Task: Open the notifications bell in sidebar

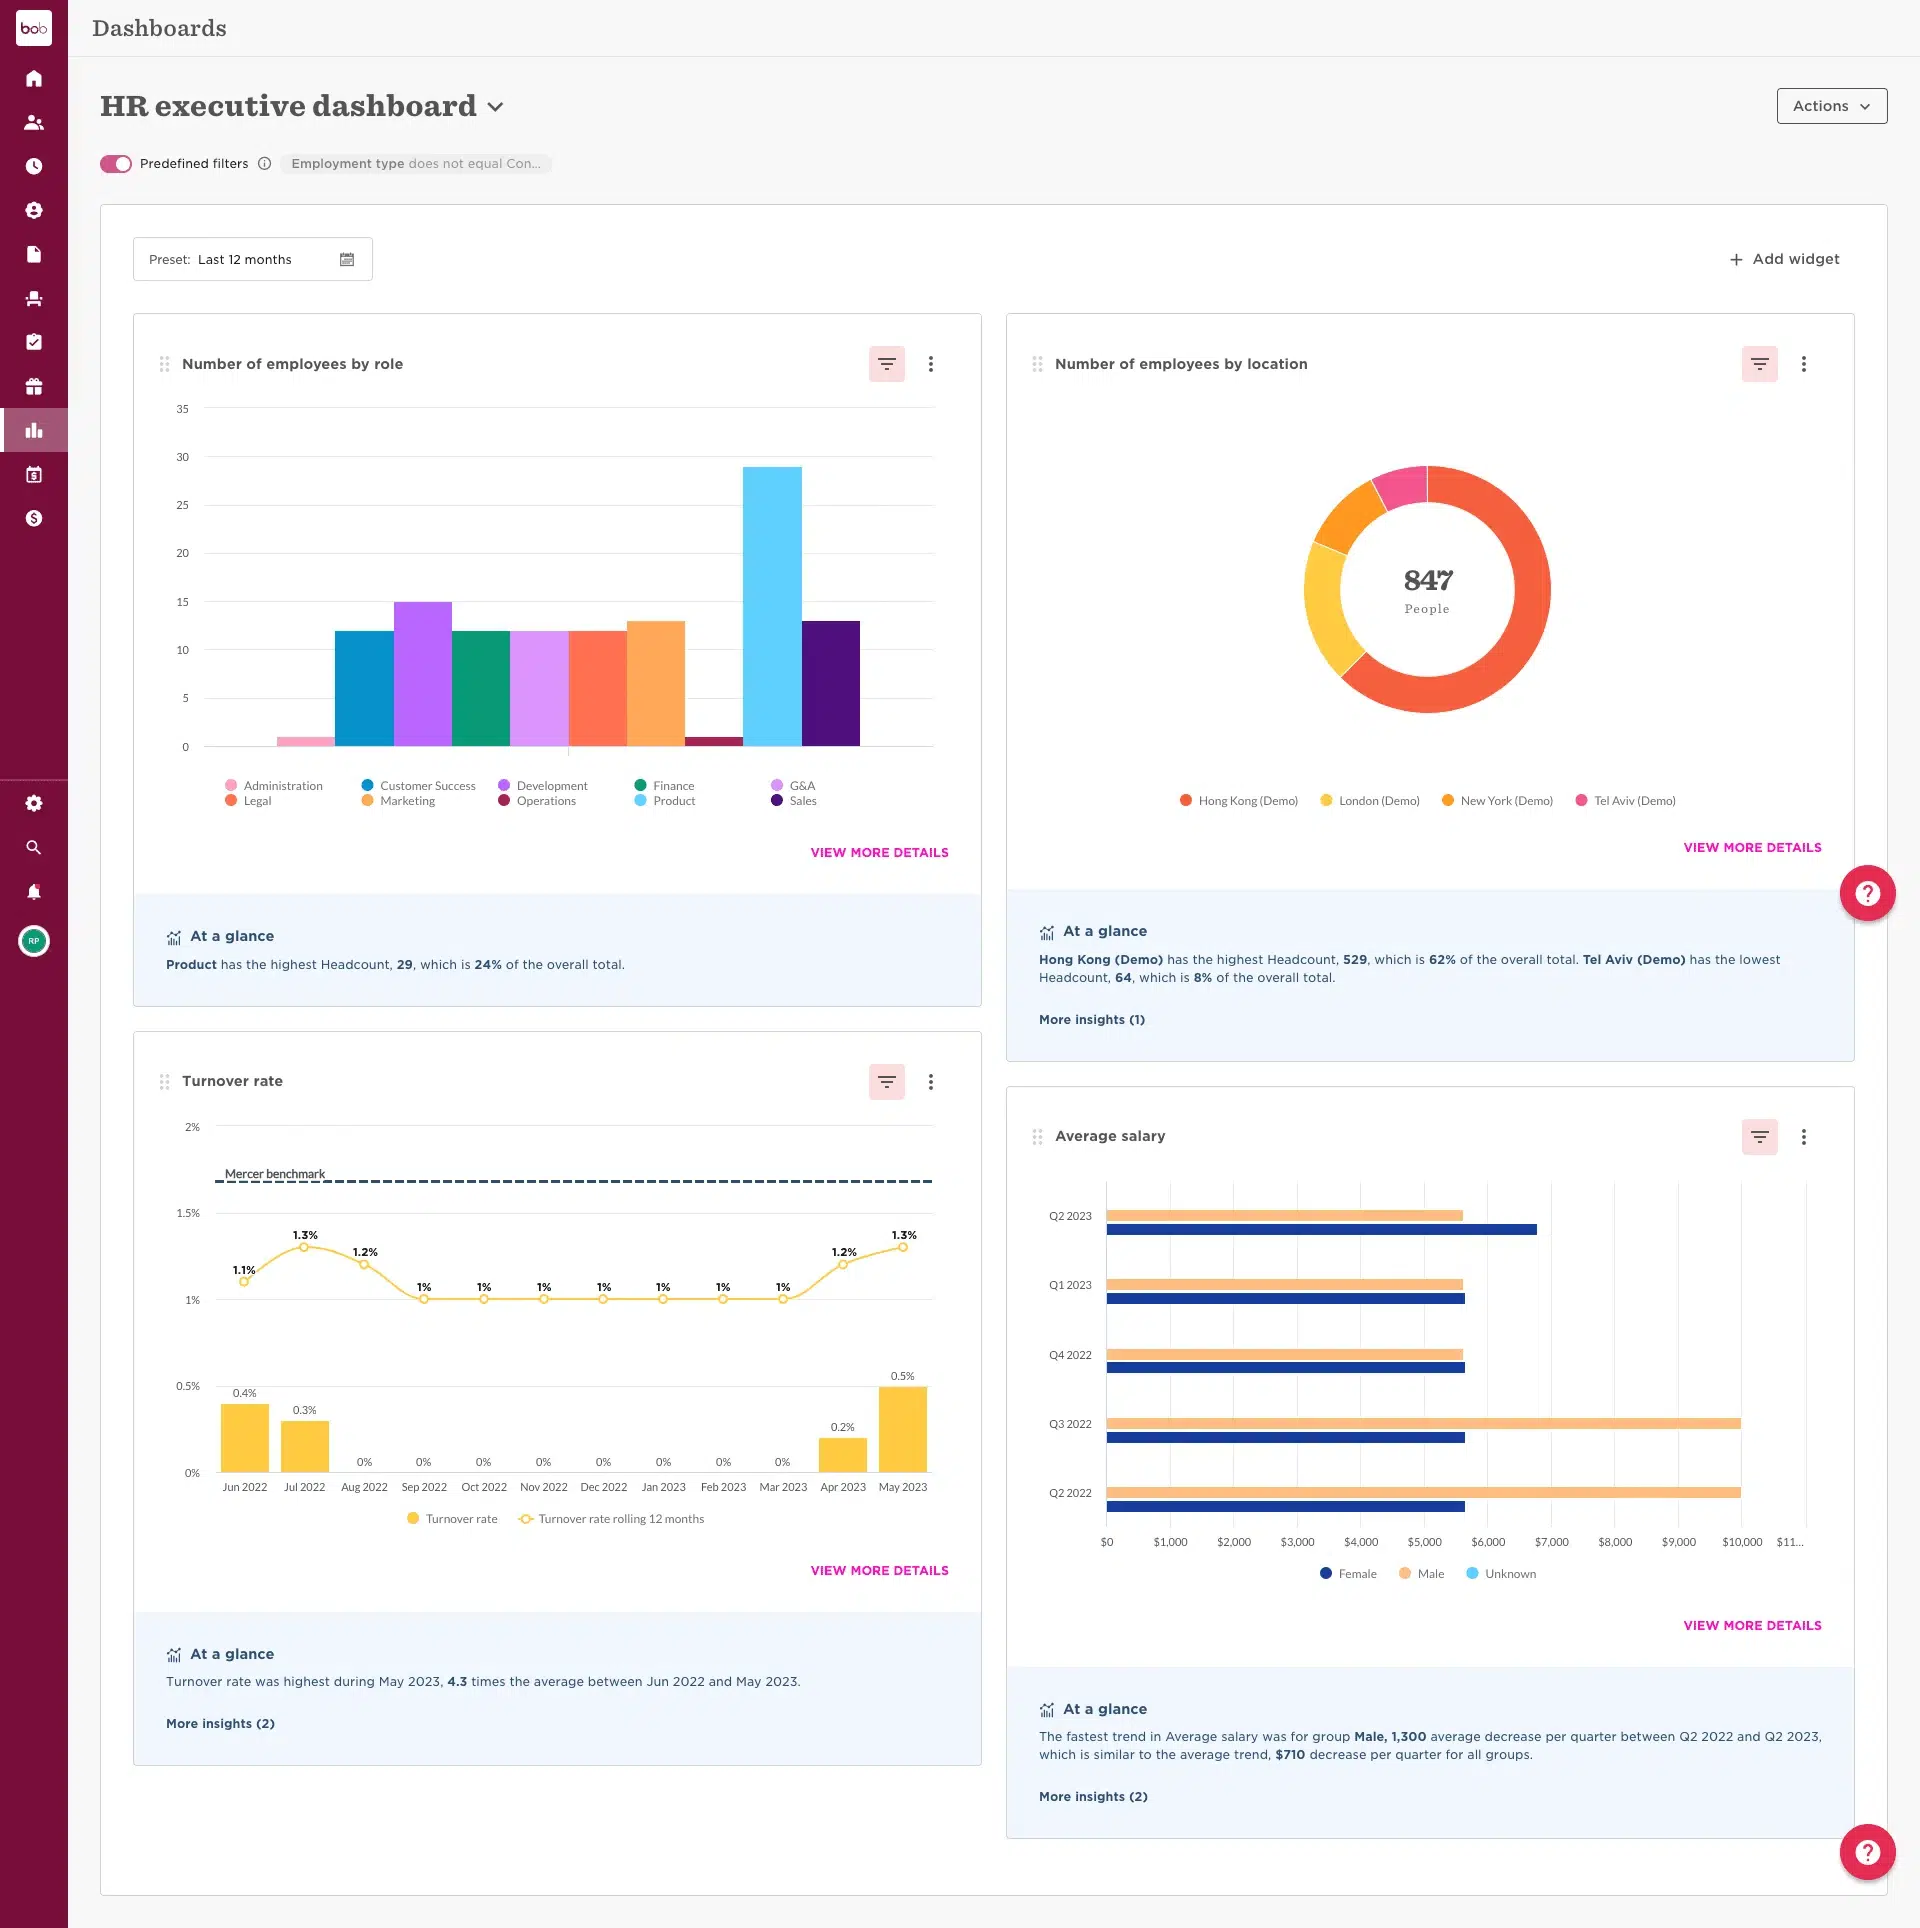Action: [x=34, y=891]
